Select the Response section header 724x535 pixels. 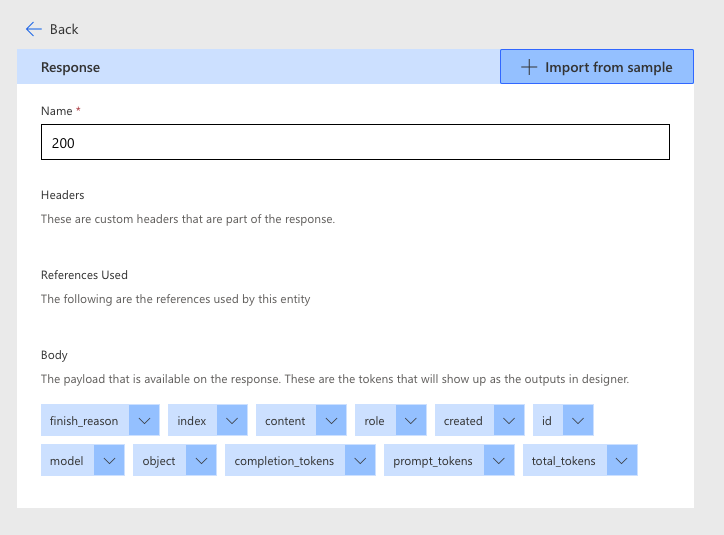click(x=70, y=67)
